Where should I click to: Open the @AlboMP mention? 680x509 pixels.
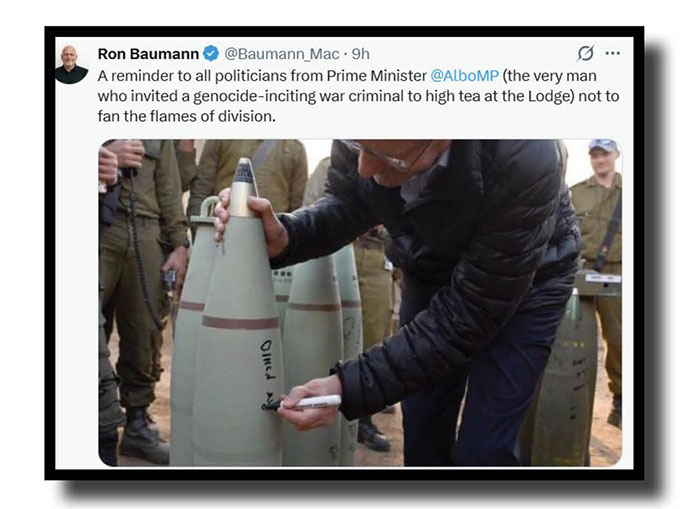point(464,76)
